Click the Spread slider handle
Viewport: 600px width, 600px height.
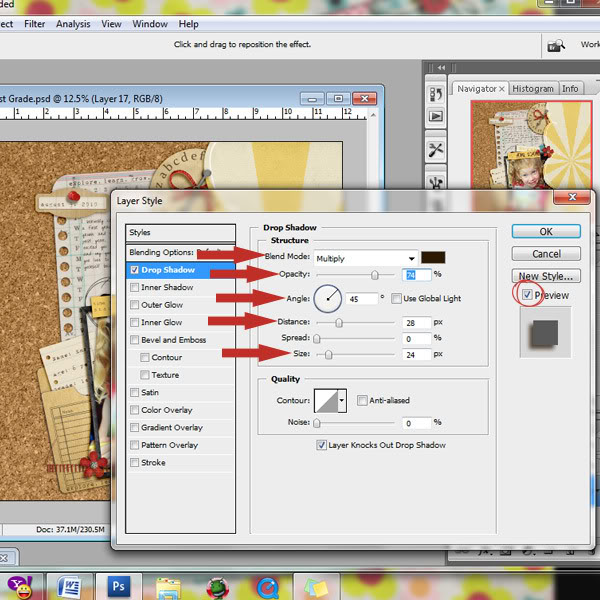(x=317, y=339)
